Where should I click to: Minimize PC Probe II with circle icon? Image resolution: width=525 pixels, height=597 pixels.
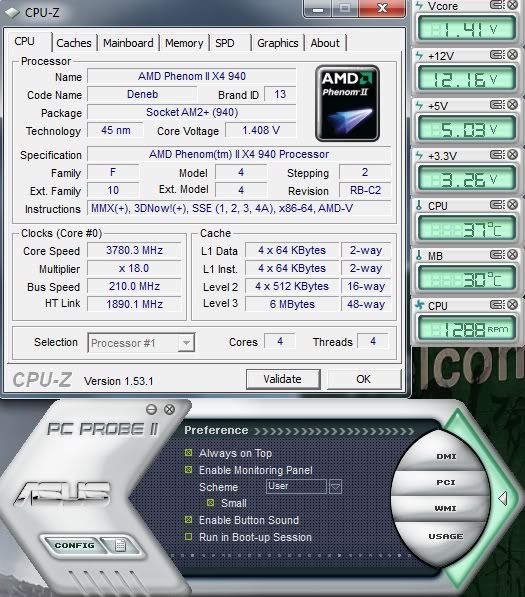151,409
